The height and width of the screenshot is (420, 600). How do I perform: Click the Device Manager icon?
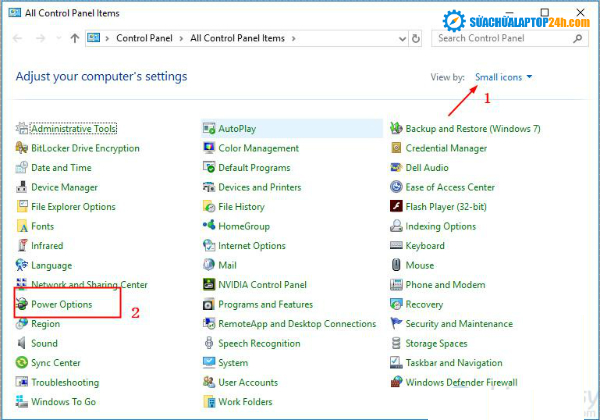tap(23, 187)
